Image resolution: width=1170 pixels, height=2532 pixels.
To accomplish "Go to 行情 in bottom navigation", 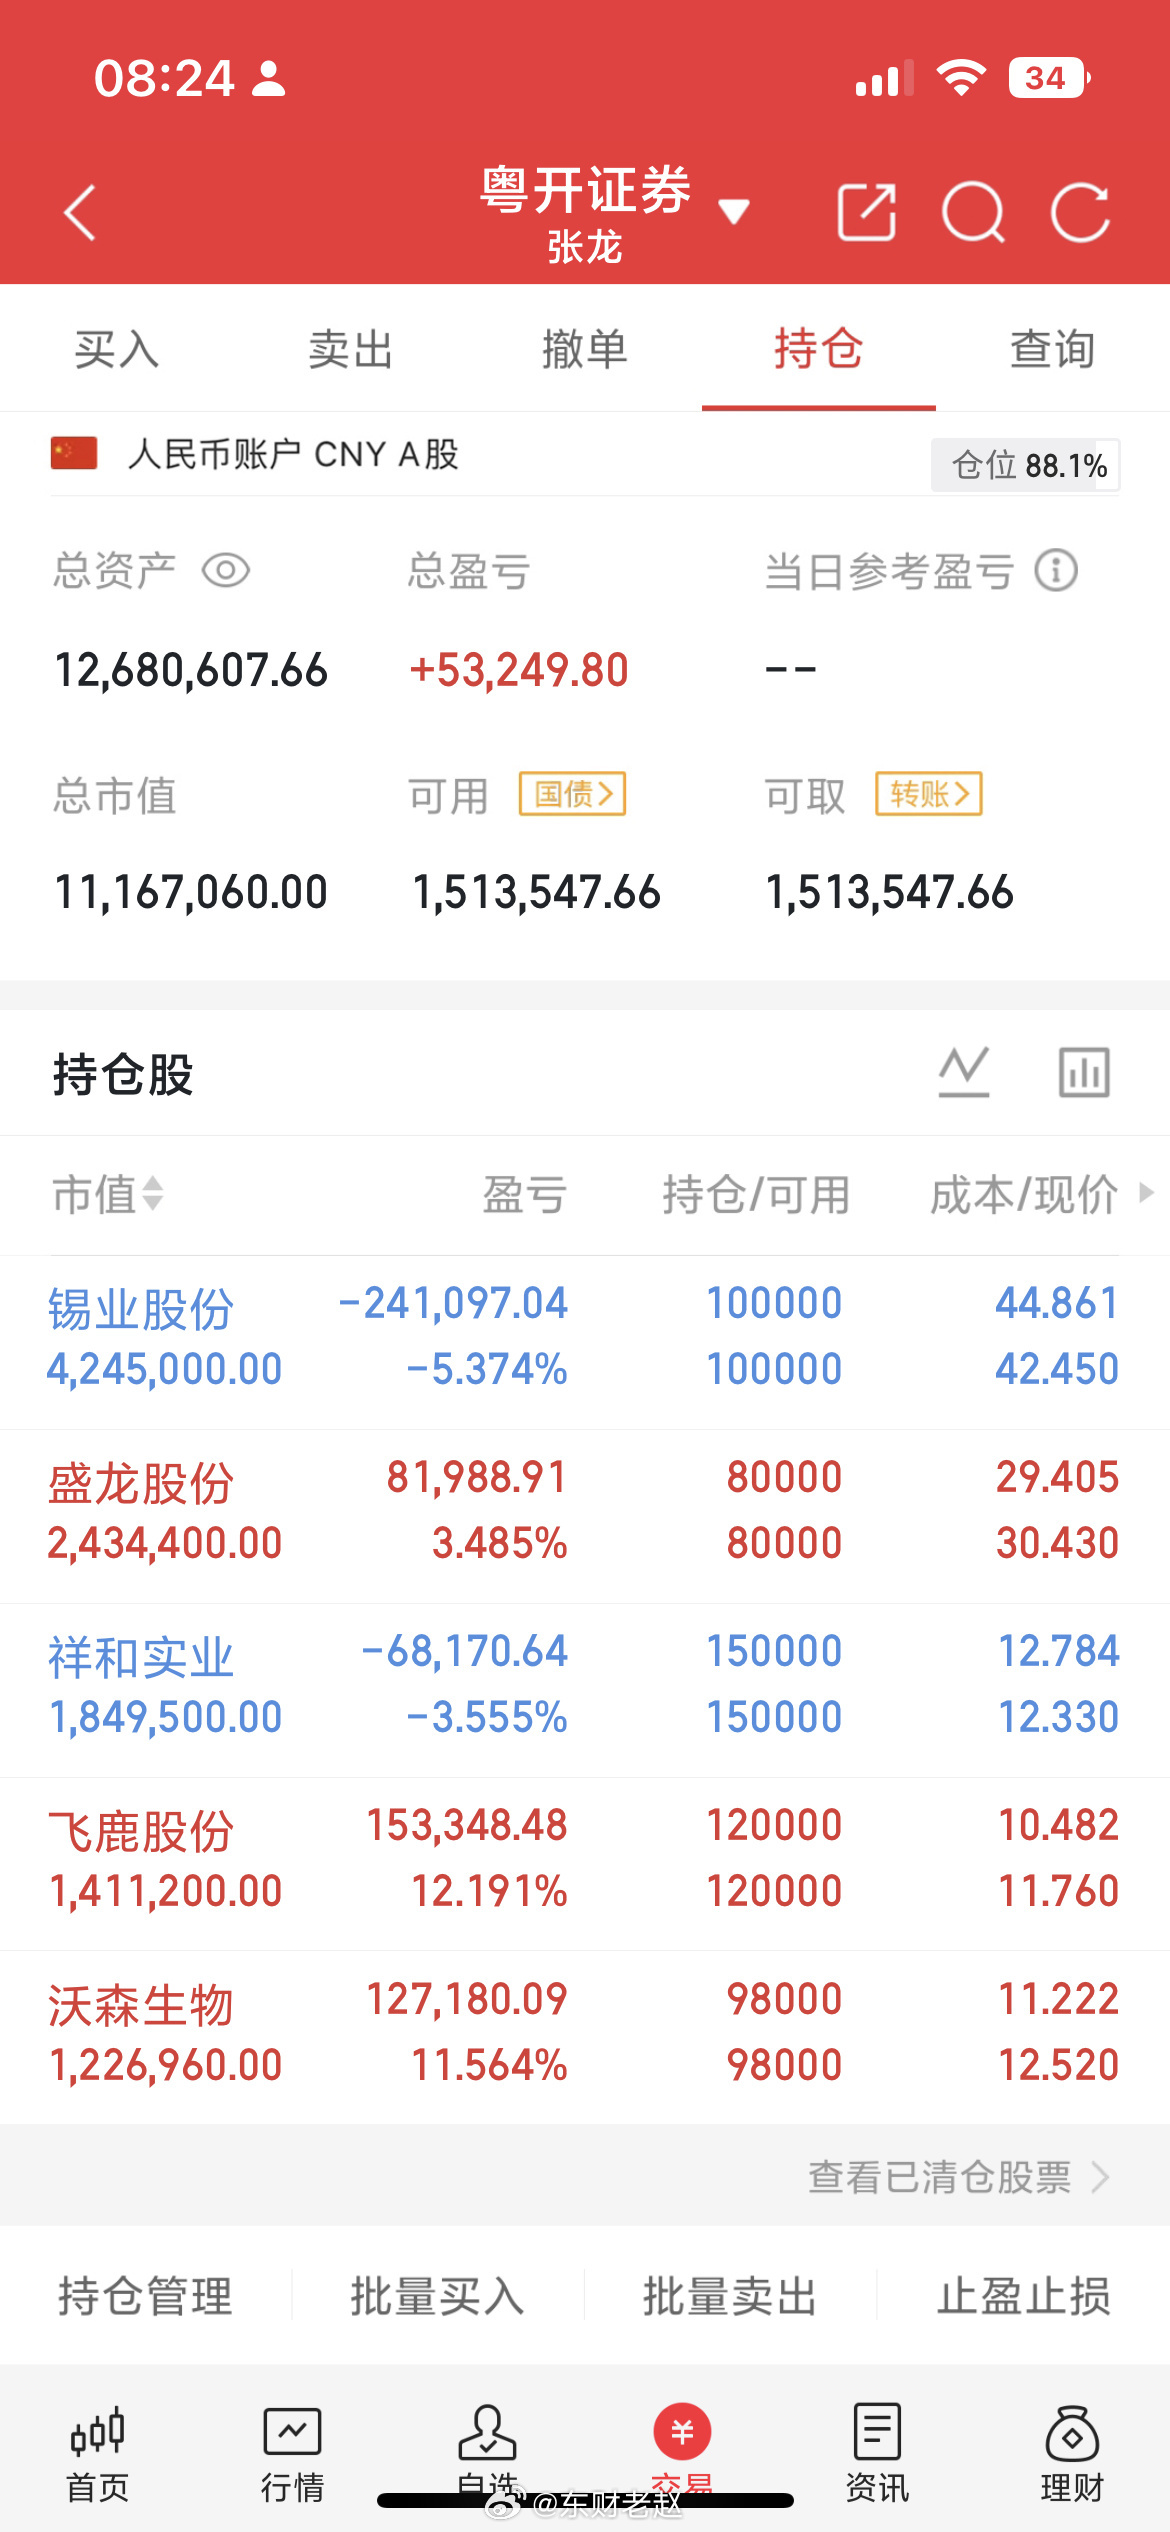I will pos(292,2453).
